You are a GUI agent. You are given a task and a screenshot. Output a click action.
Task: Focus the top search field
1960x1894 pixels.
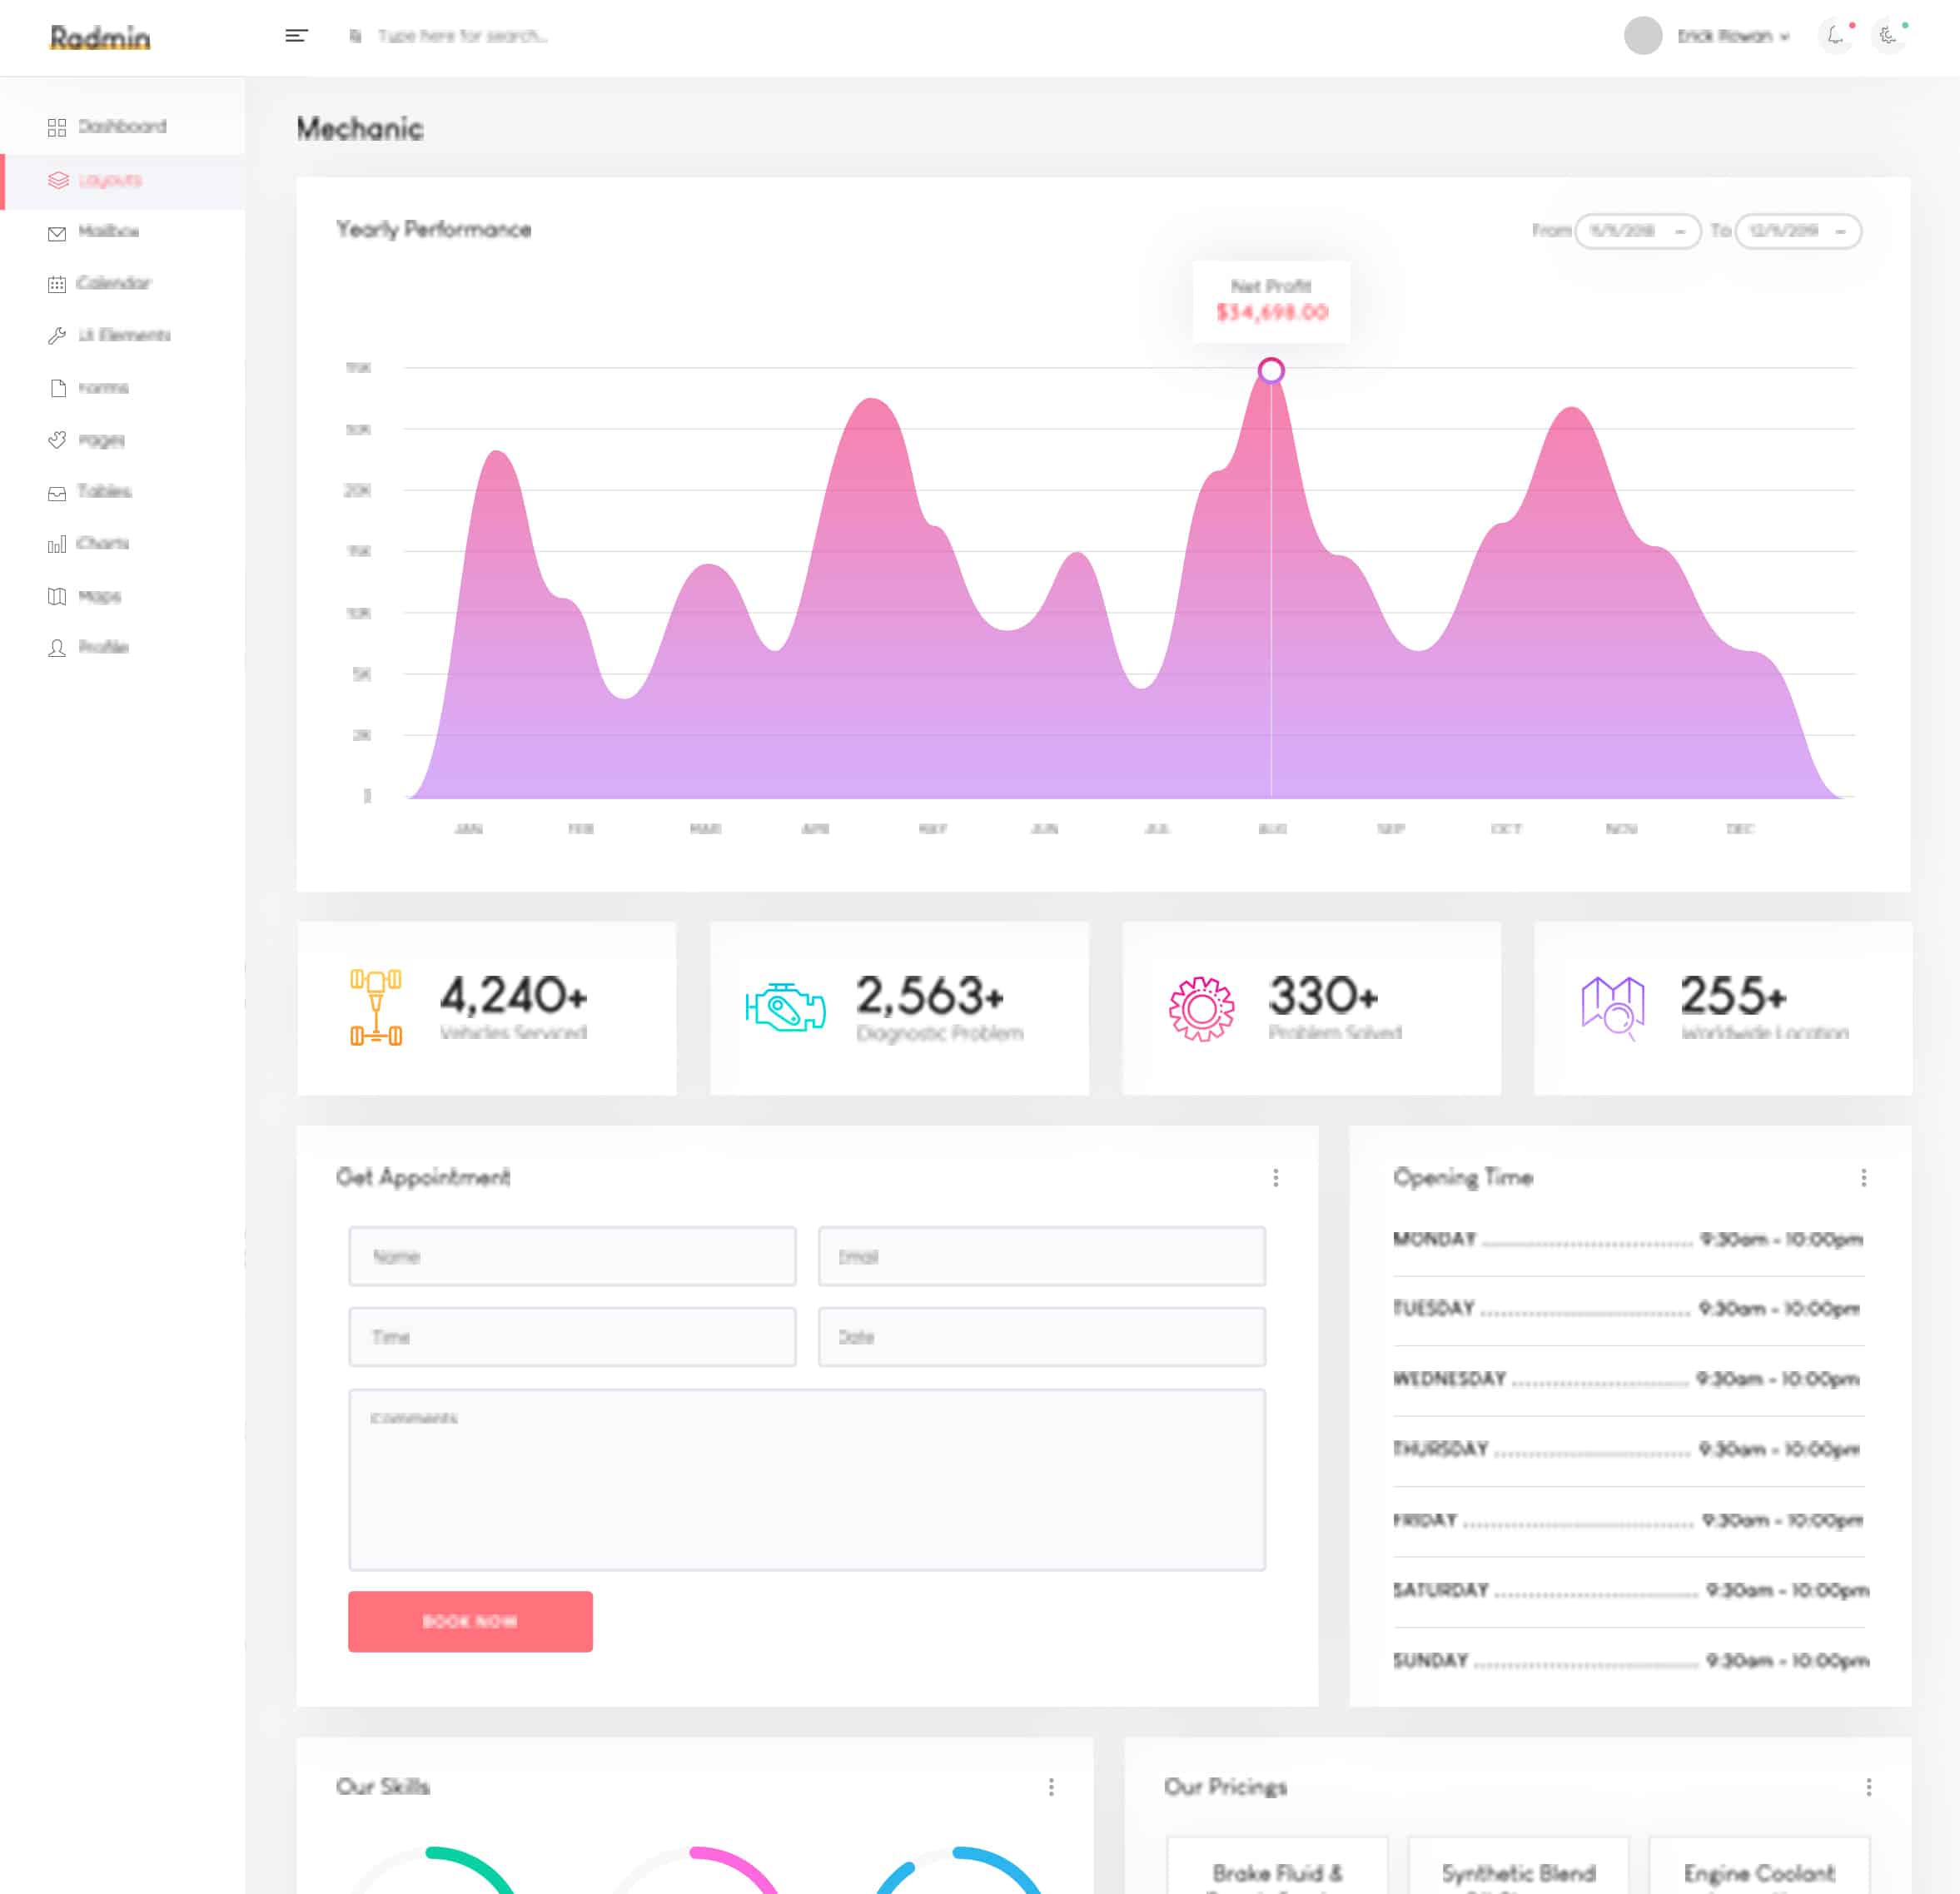(462, 36)
